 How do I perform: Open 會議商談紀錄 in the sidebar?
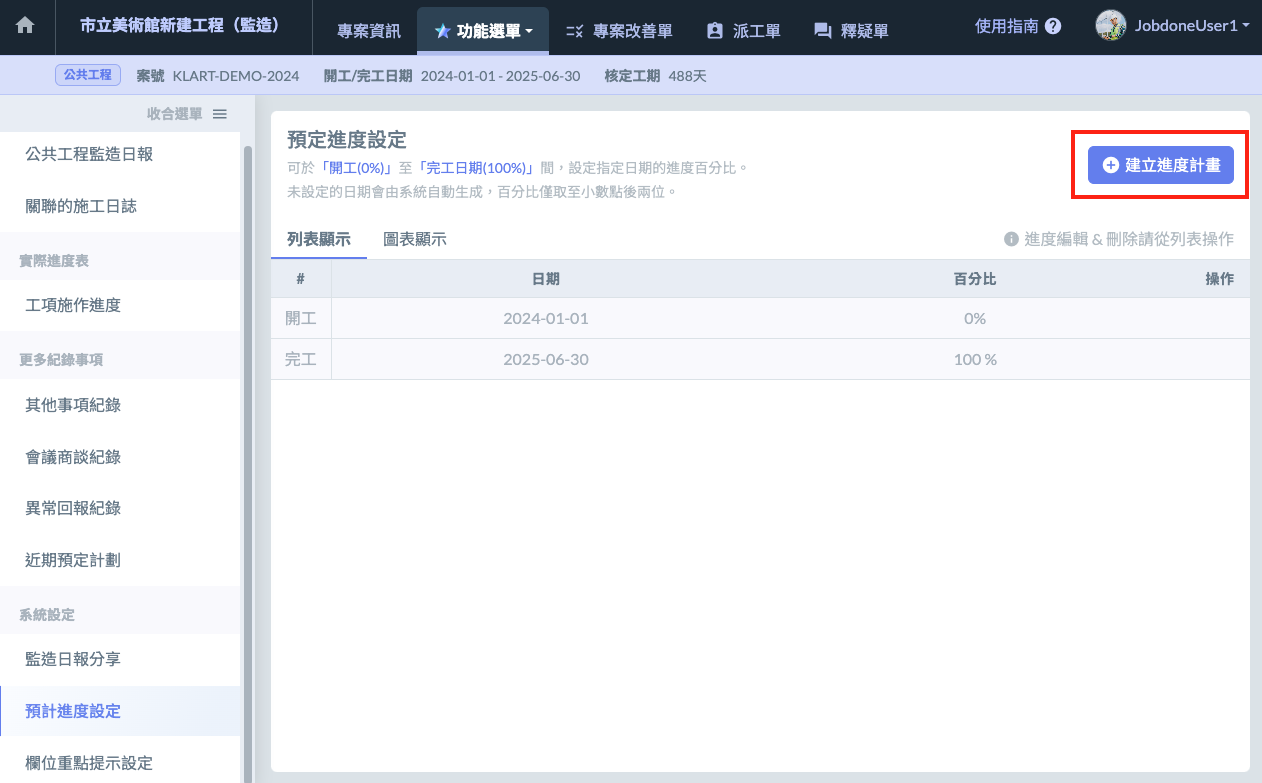(x=120, y=457)
